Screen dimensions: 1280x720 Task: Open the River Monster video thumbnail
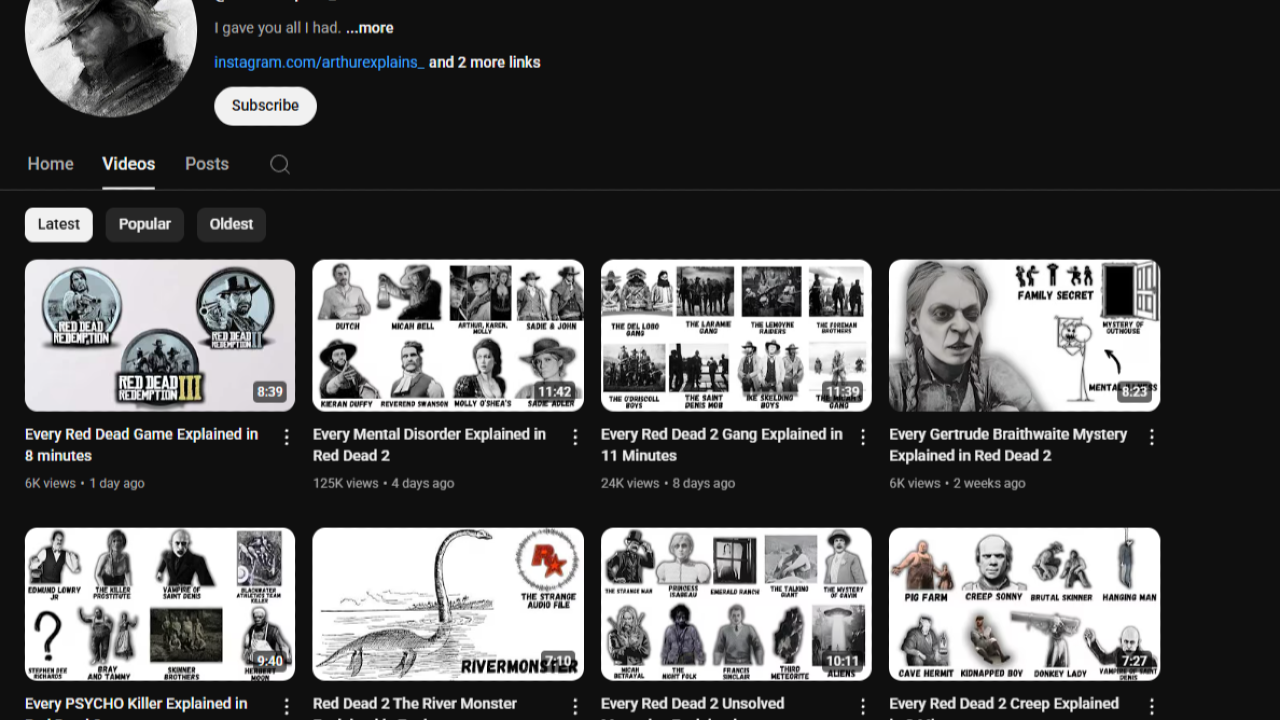point(447,604)
